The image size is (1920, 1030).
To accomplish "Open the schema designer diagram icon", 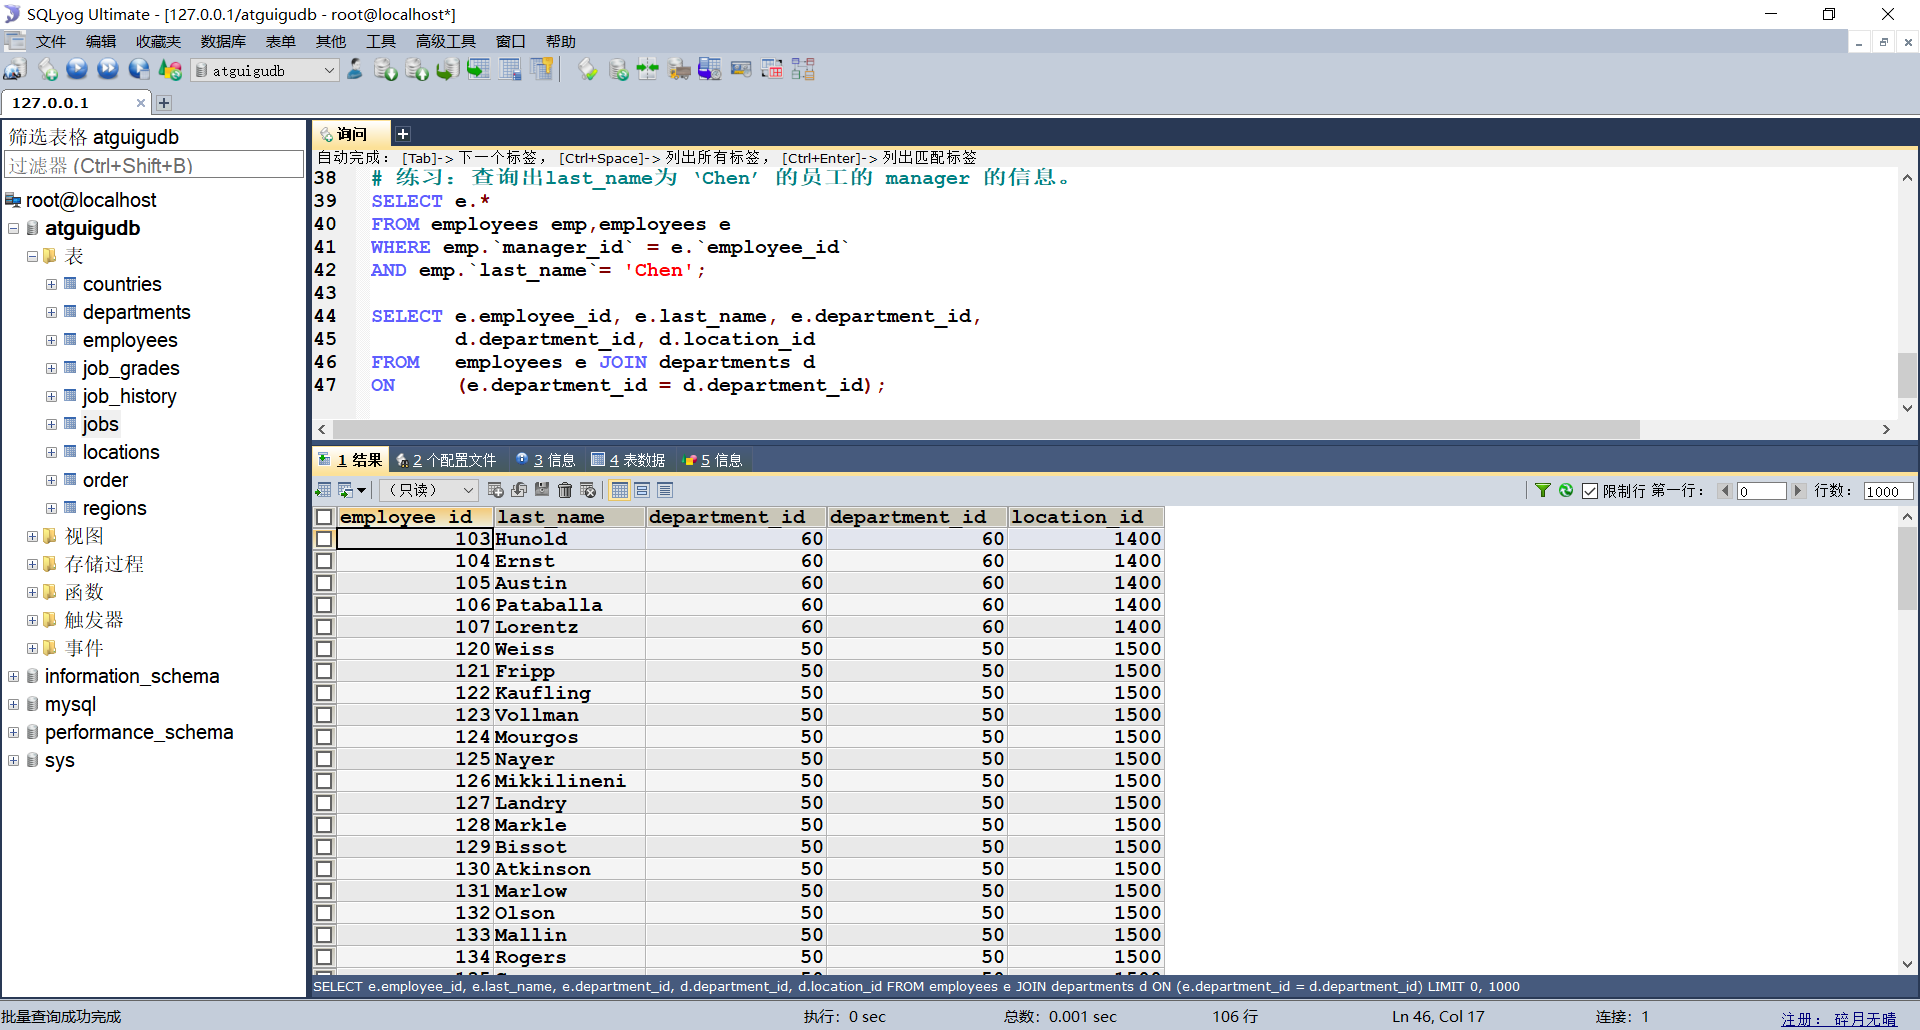I will [803, 70].
